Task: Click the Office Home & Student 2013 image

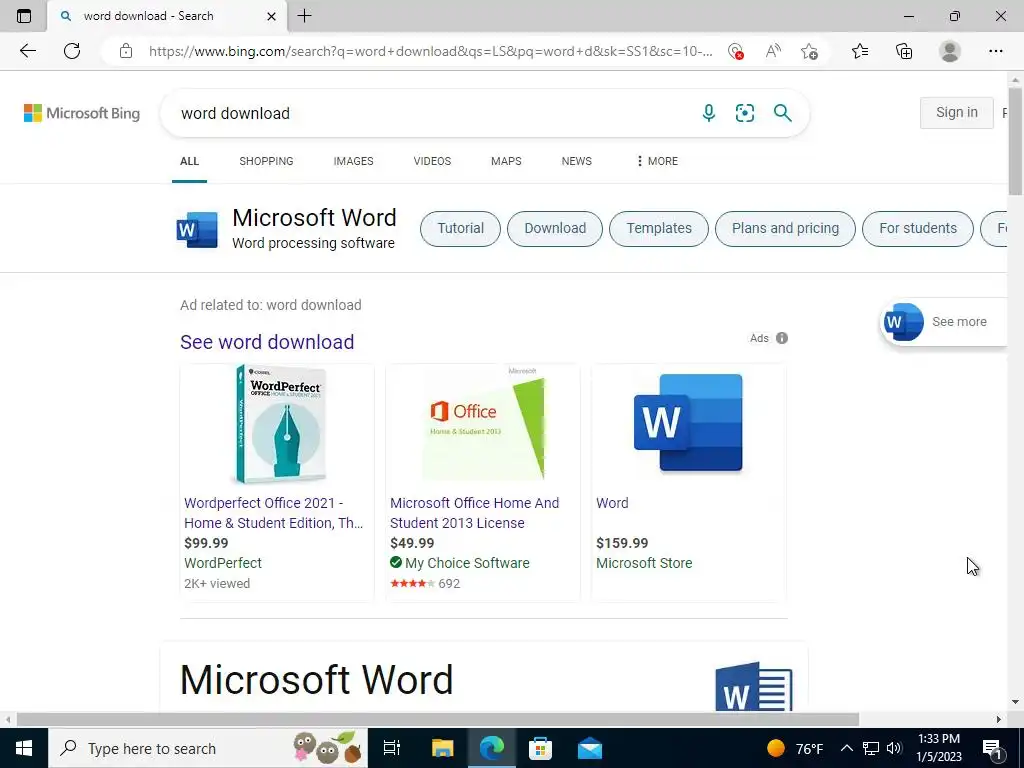Action: [483, 424]
